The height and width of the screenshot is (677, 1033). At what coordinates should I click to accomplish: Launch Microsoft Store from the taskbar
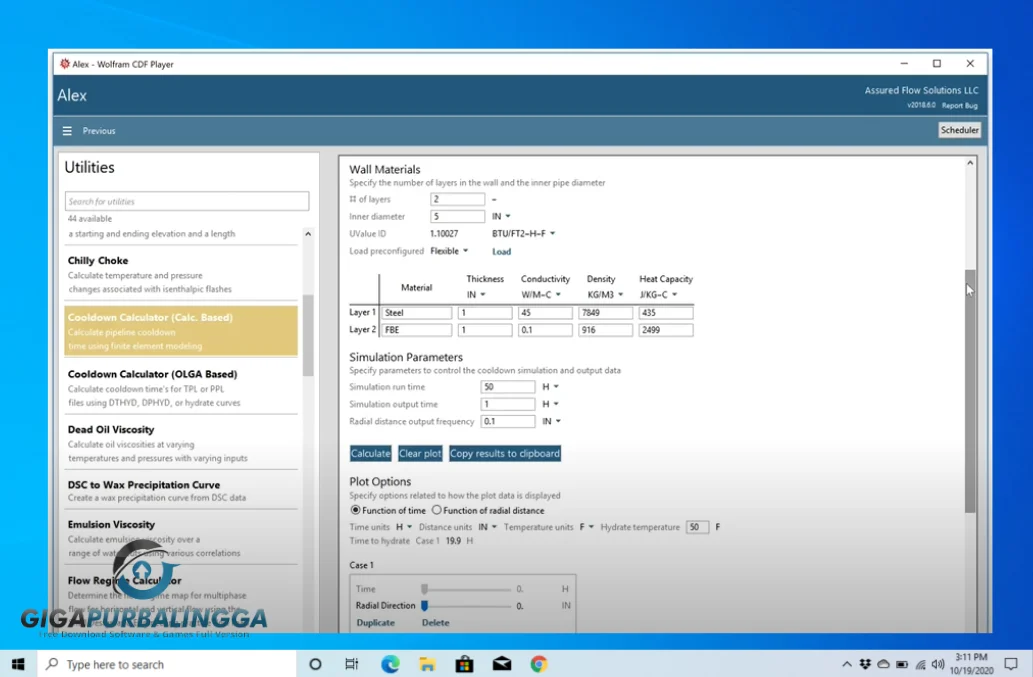click(x=464, y=664)
